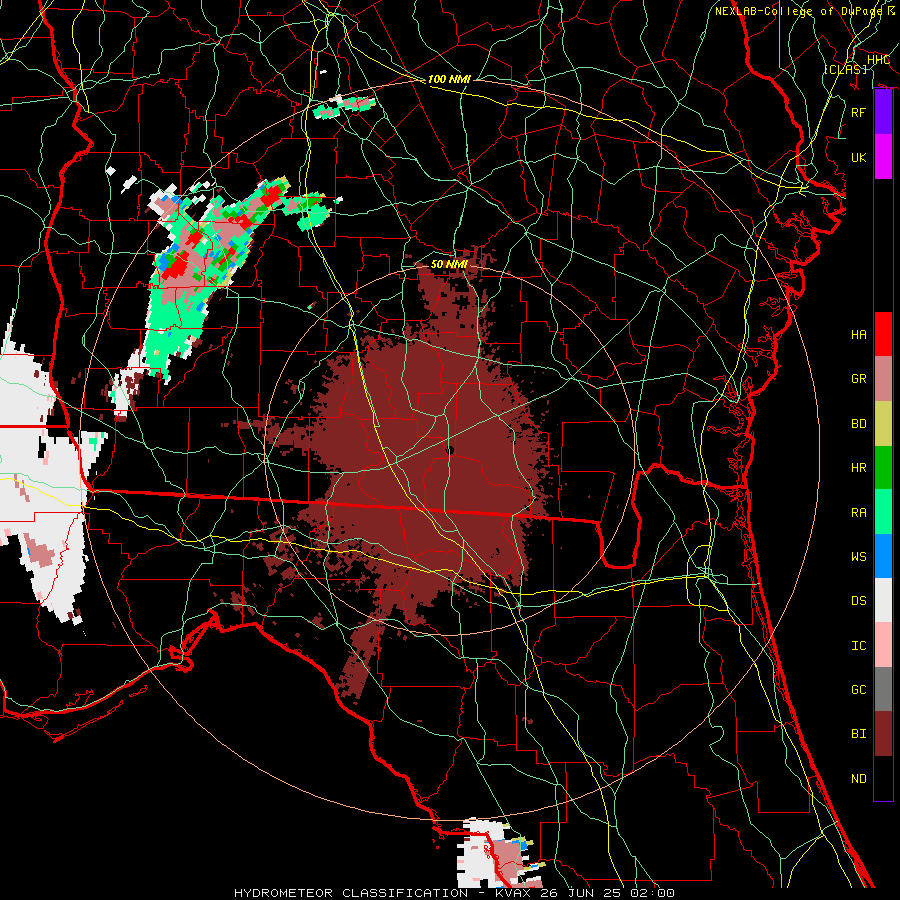Click the 'ND' legend label

858,779
